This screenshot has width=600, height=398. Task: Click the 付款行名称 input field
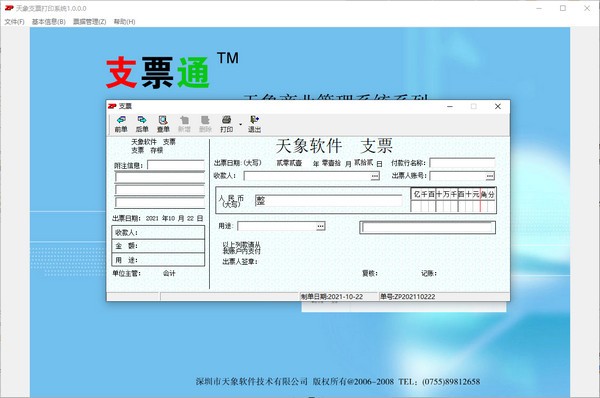[x=462, y=163]
